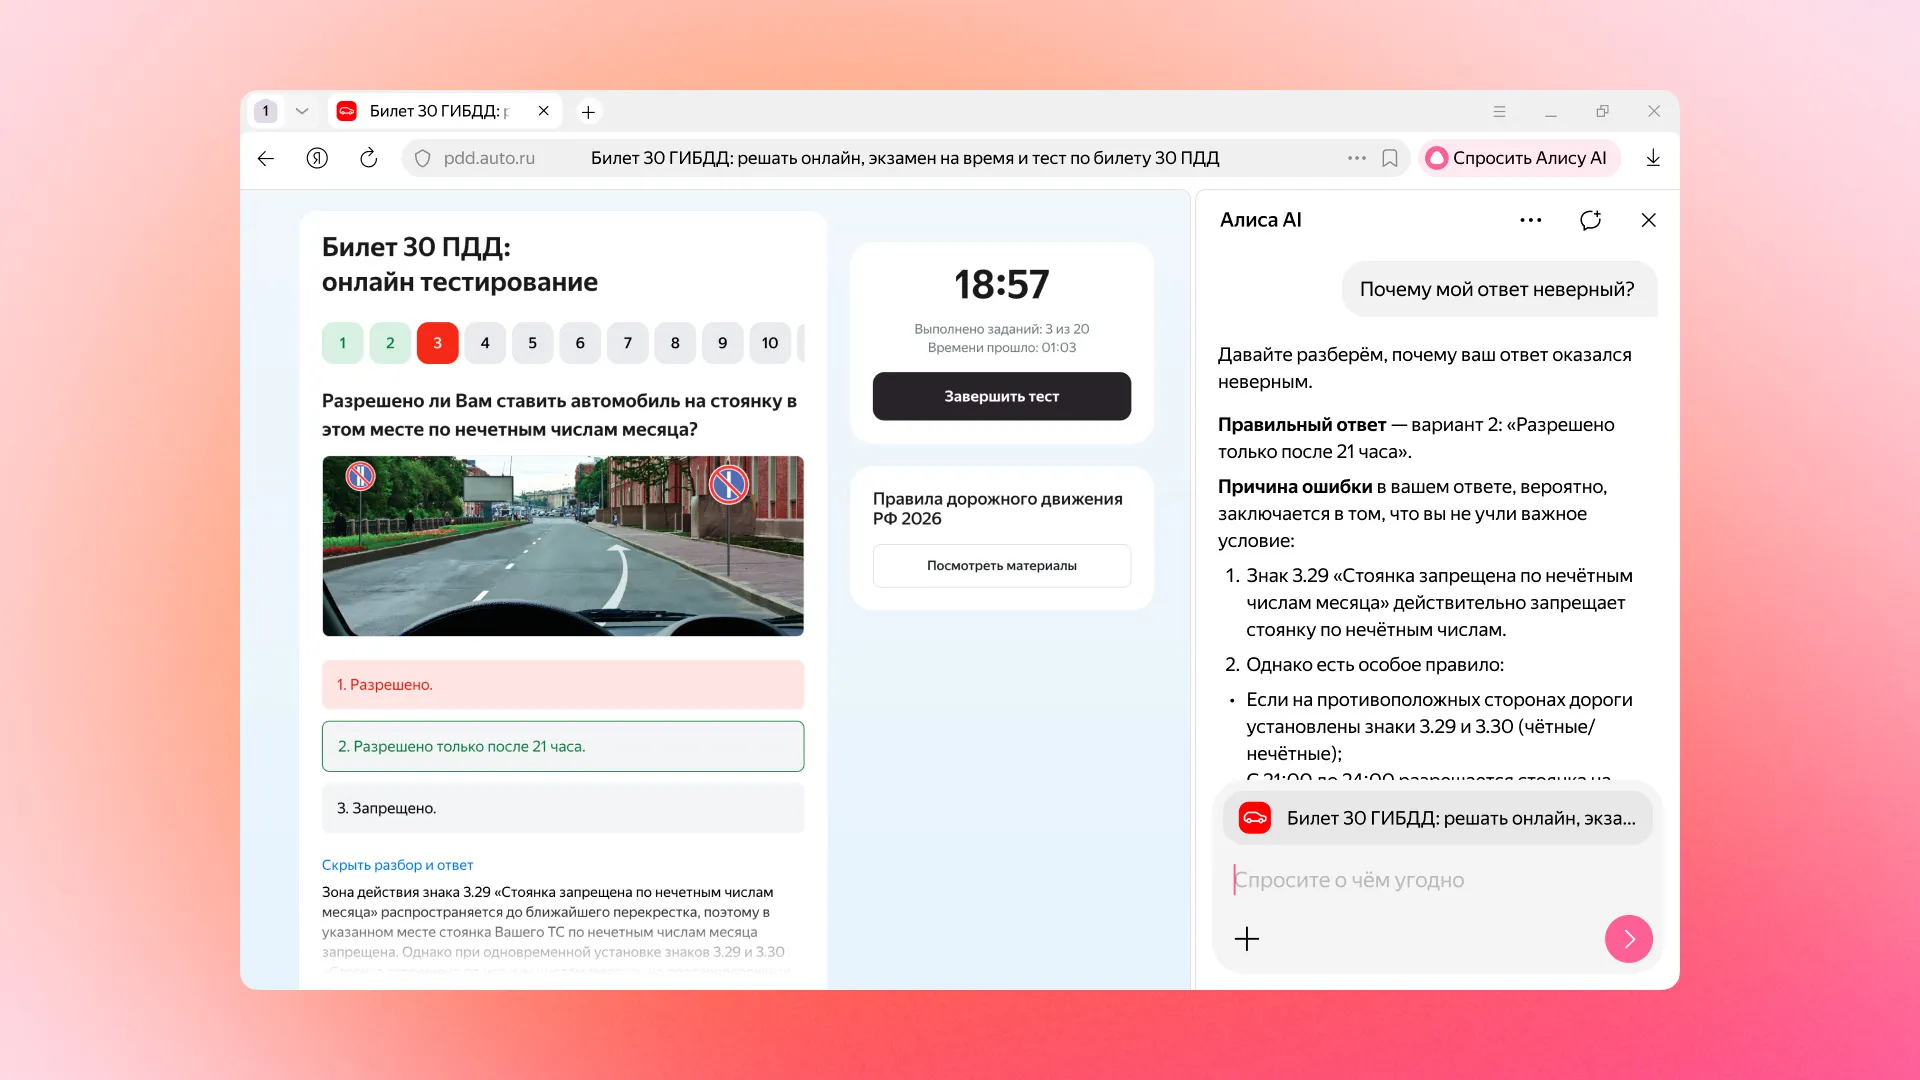
Task: Click the Спросите о чём угодно input field
Action: point(1400,880)
